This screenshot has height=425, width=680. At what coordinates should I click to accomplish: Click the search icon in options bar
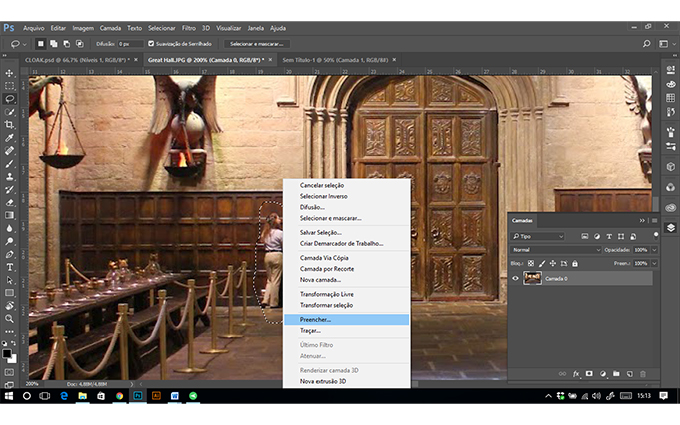pos(647,43)
